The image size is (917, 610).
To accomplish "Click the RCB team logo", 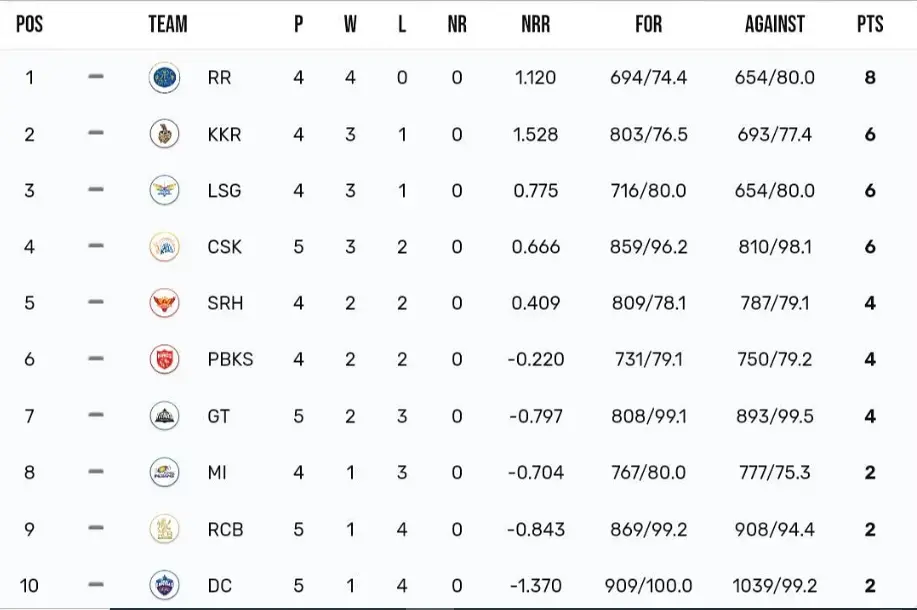I will pos(164,529).
